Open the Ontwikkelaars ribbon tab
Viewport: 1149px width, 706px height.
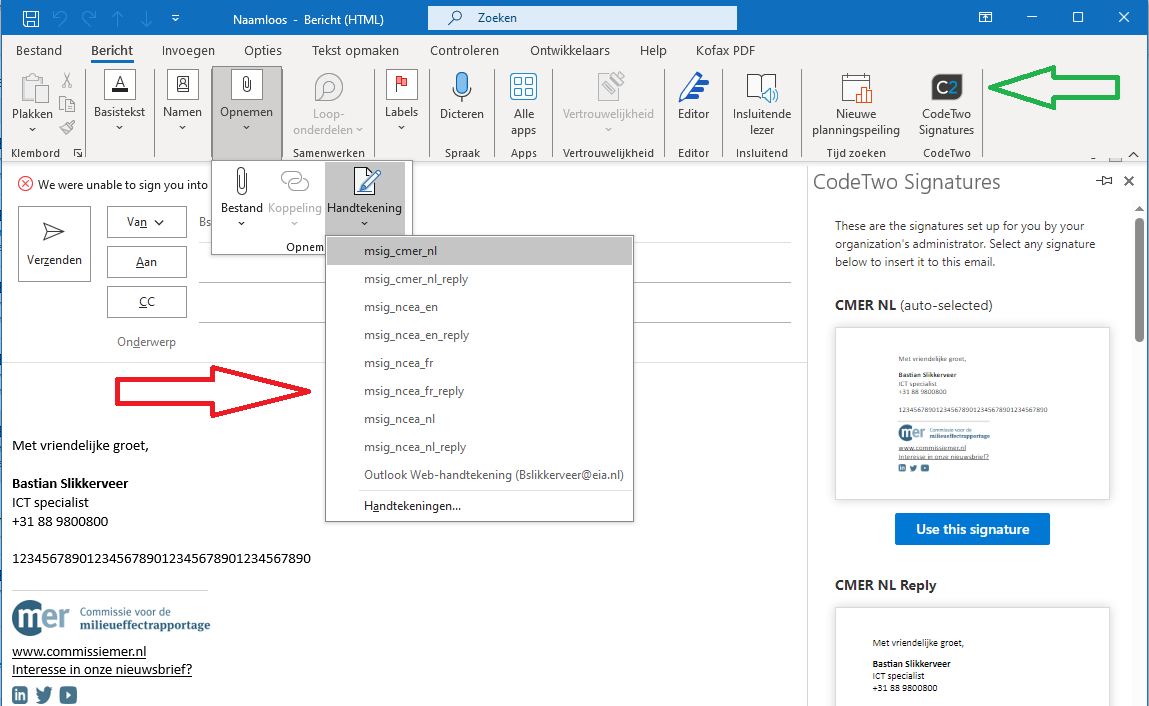(570, 51)
